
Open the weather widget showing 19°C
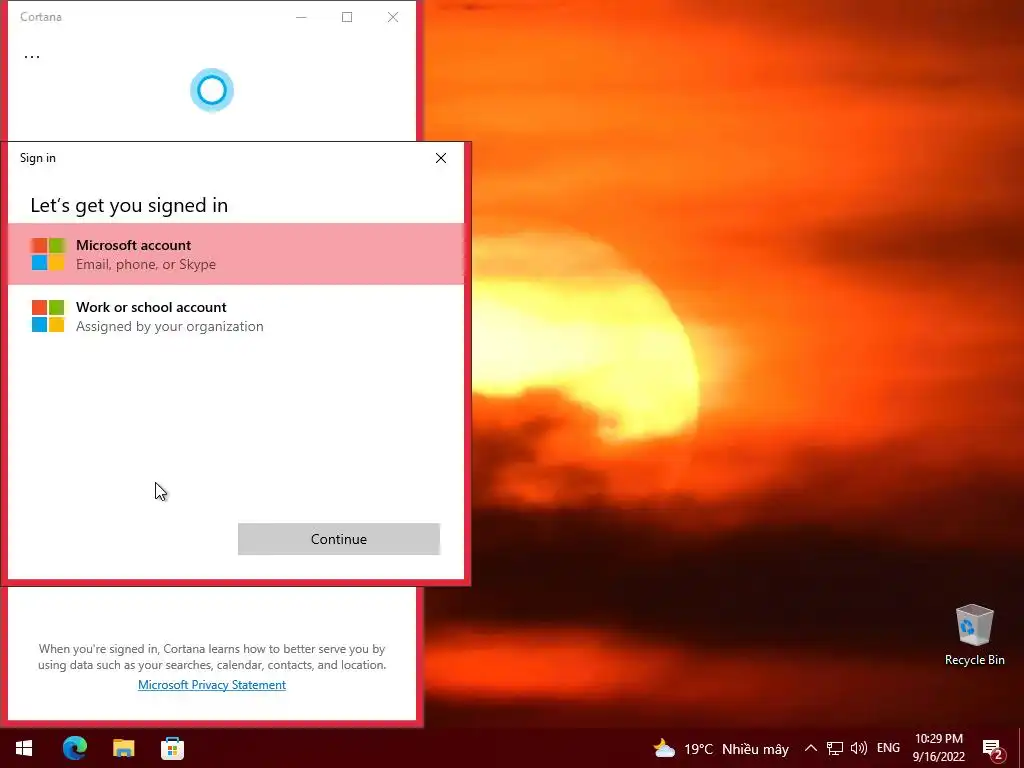point(721,748)
